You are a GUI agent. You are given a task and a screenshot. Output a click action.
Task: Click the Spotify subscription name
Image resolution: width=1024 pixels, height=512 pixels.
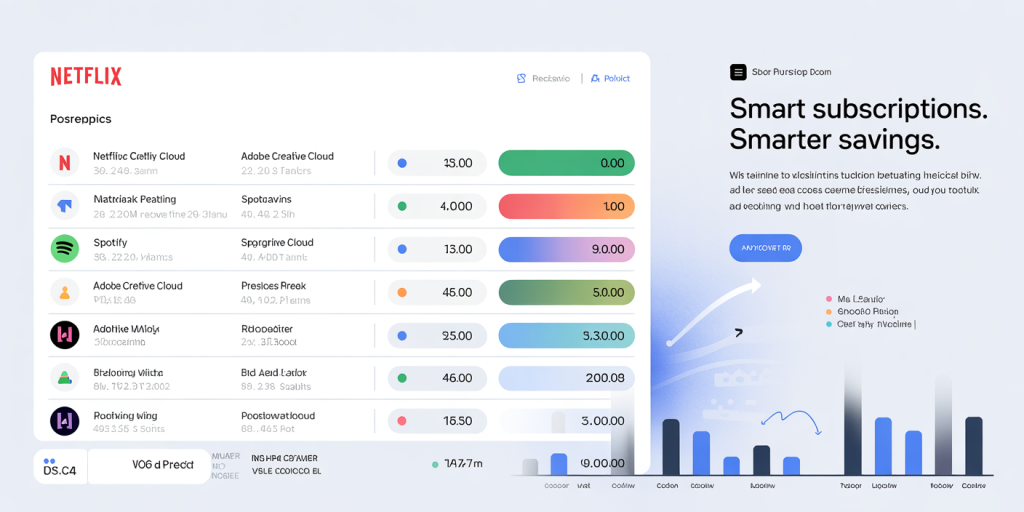tap(110, 242)
